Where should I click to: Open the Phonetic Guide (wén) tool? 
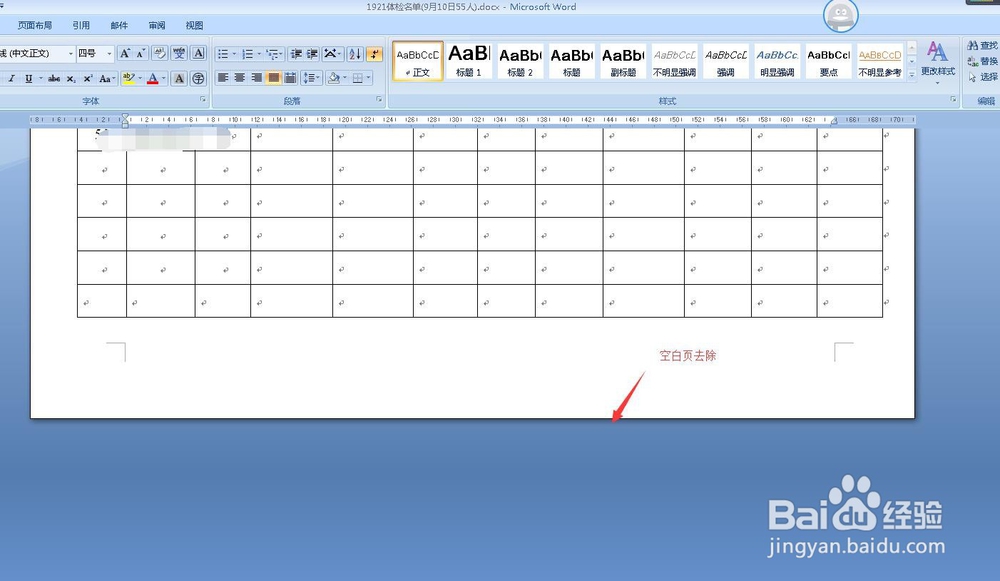(x=179, y=54)
